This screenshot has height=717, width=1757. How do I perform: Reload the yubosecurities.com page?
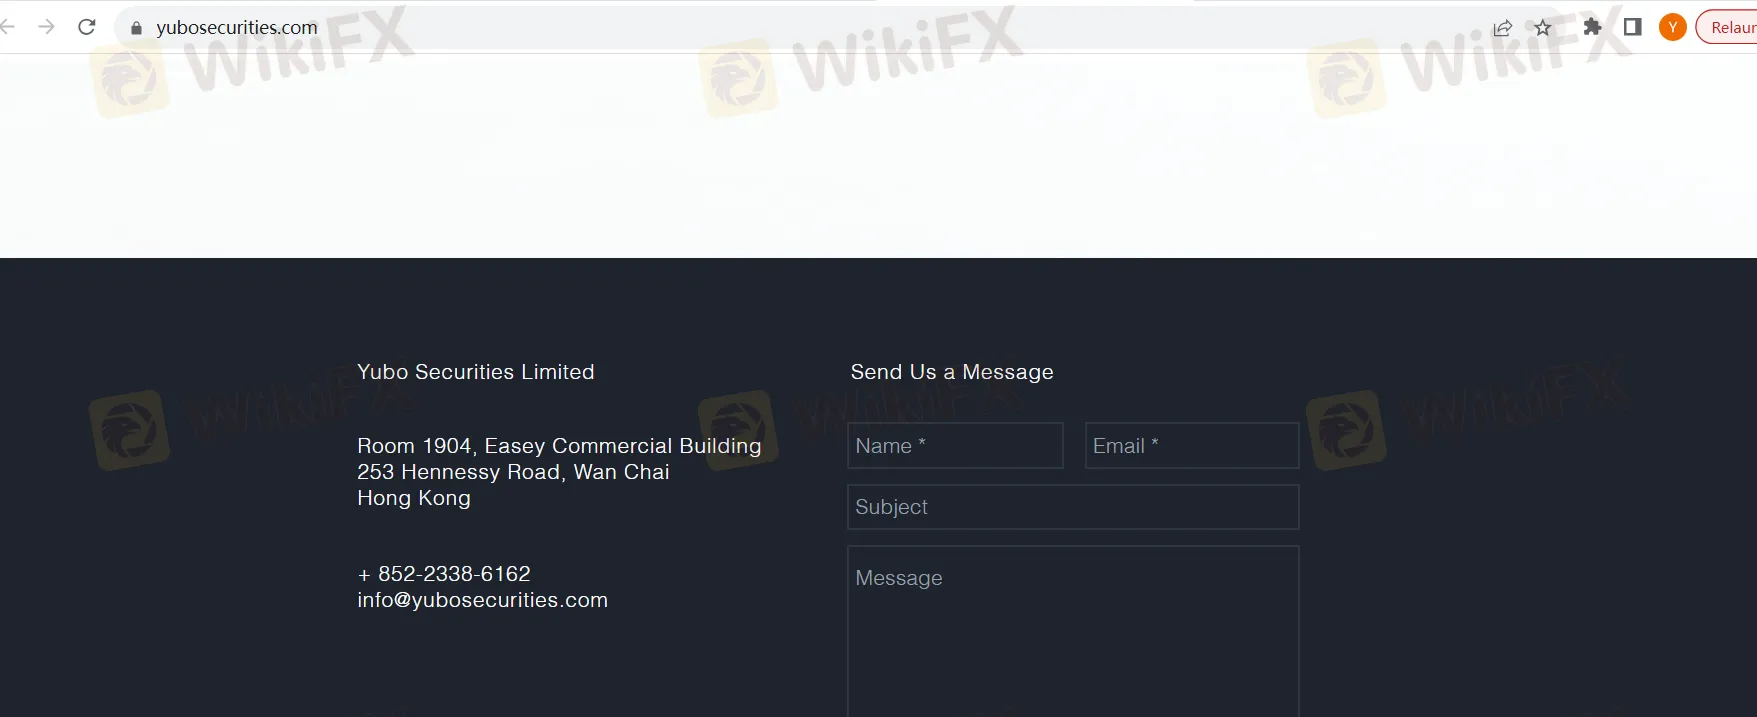tap(87, 27)
